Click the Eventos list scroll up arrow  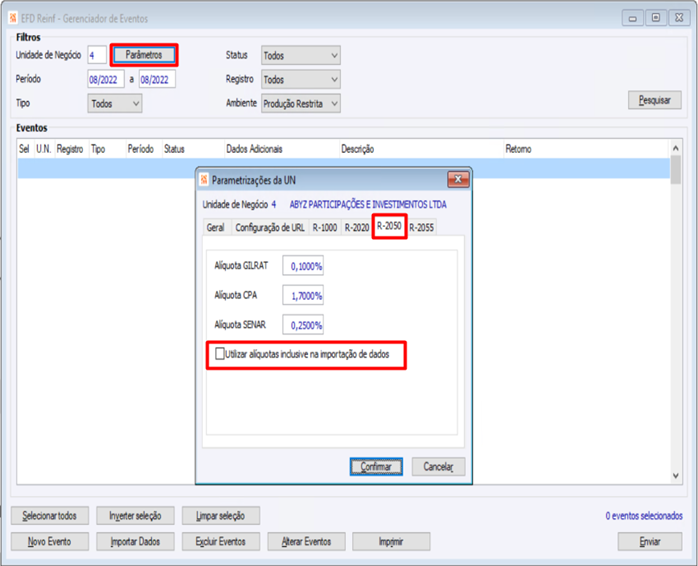pyautogui.click(x=676, y=148)
